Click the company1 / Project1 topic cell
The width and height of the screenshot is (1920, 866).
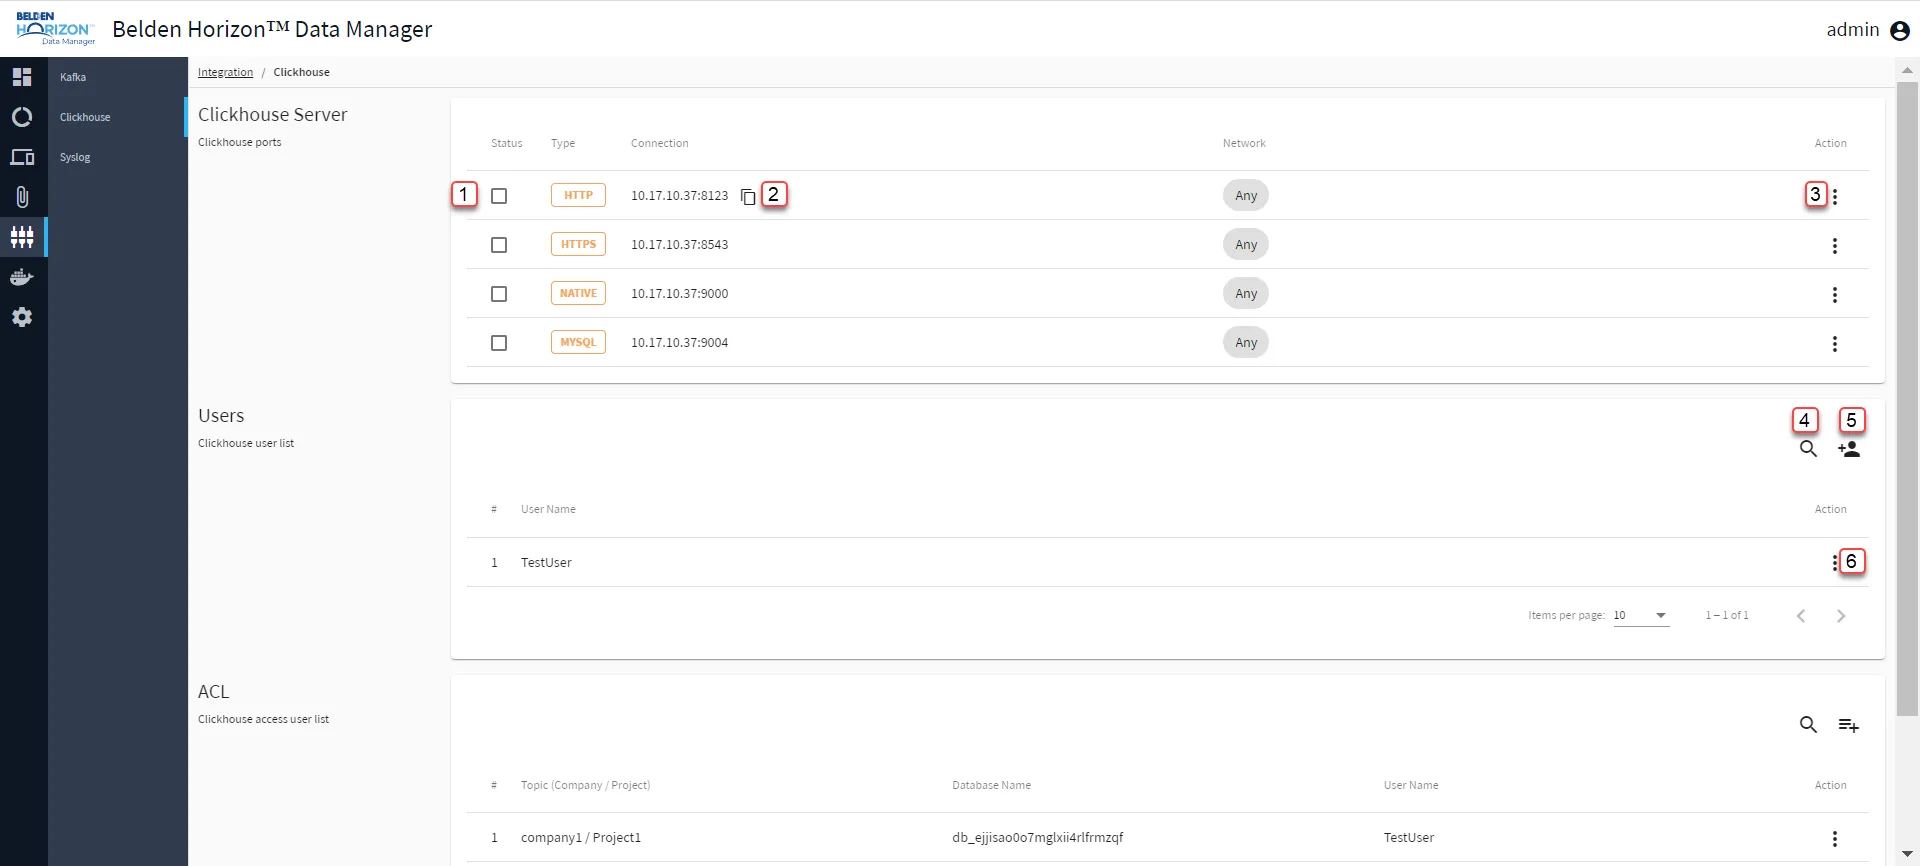pos(581,838)
